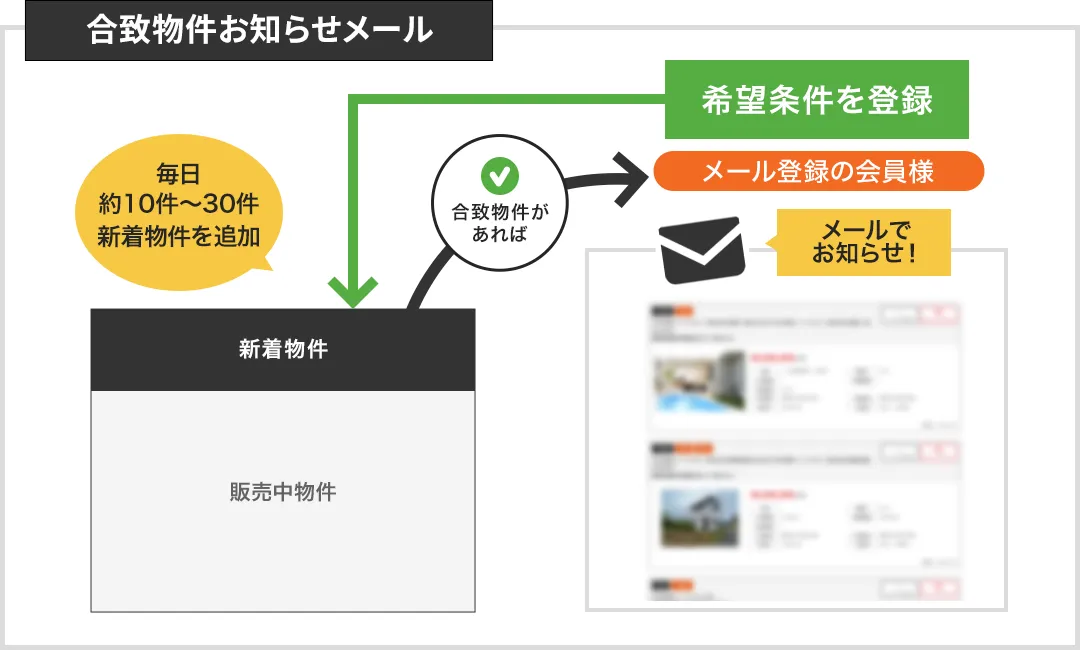
Task: Click the 合致物件があれば circle text
Action: tap(499, 222)
